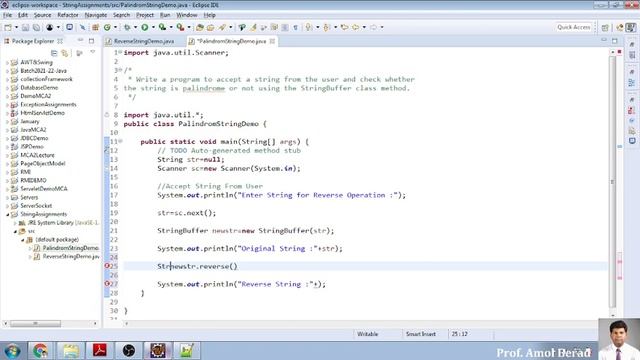Screen dimensions: 640x360
Task: Click the error marker on line 27
Action: (107, 284)
